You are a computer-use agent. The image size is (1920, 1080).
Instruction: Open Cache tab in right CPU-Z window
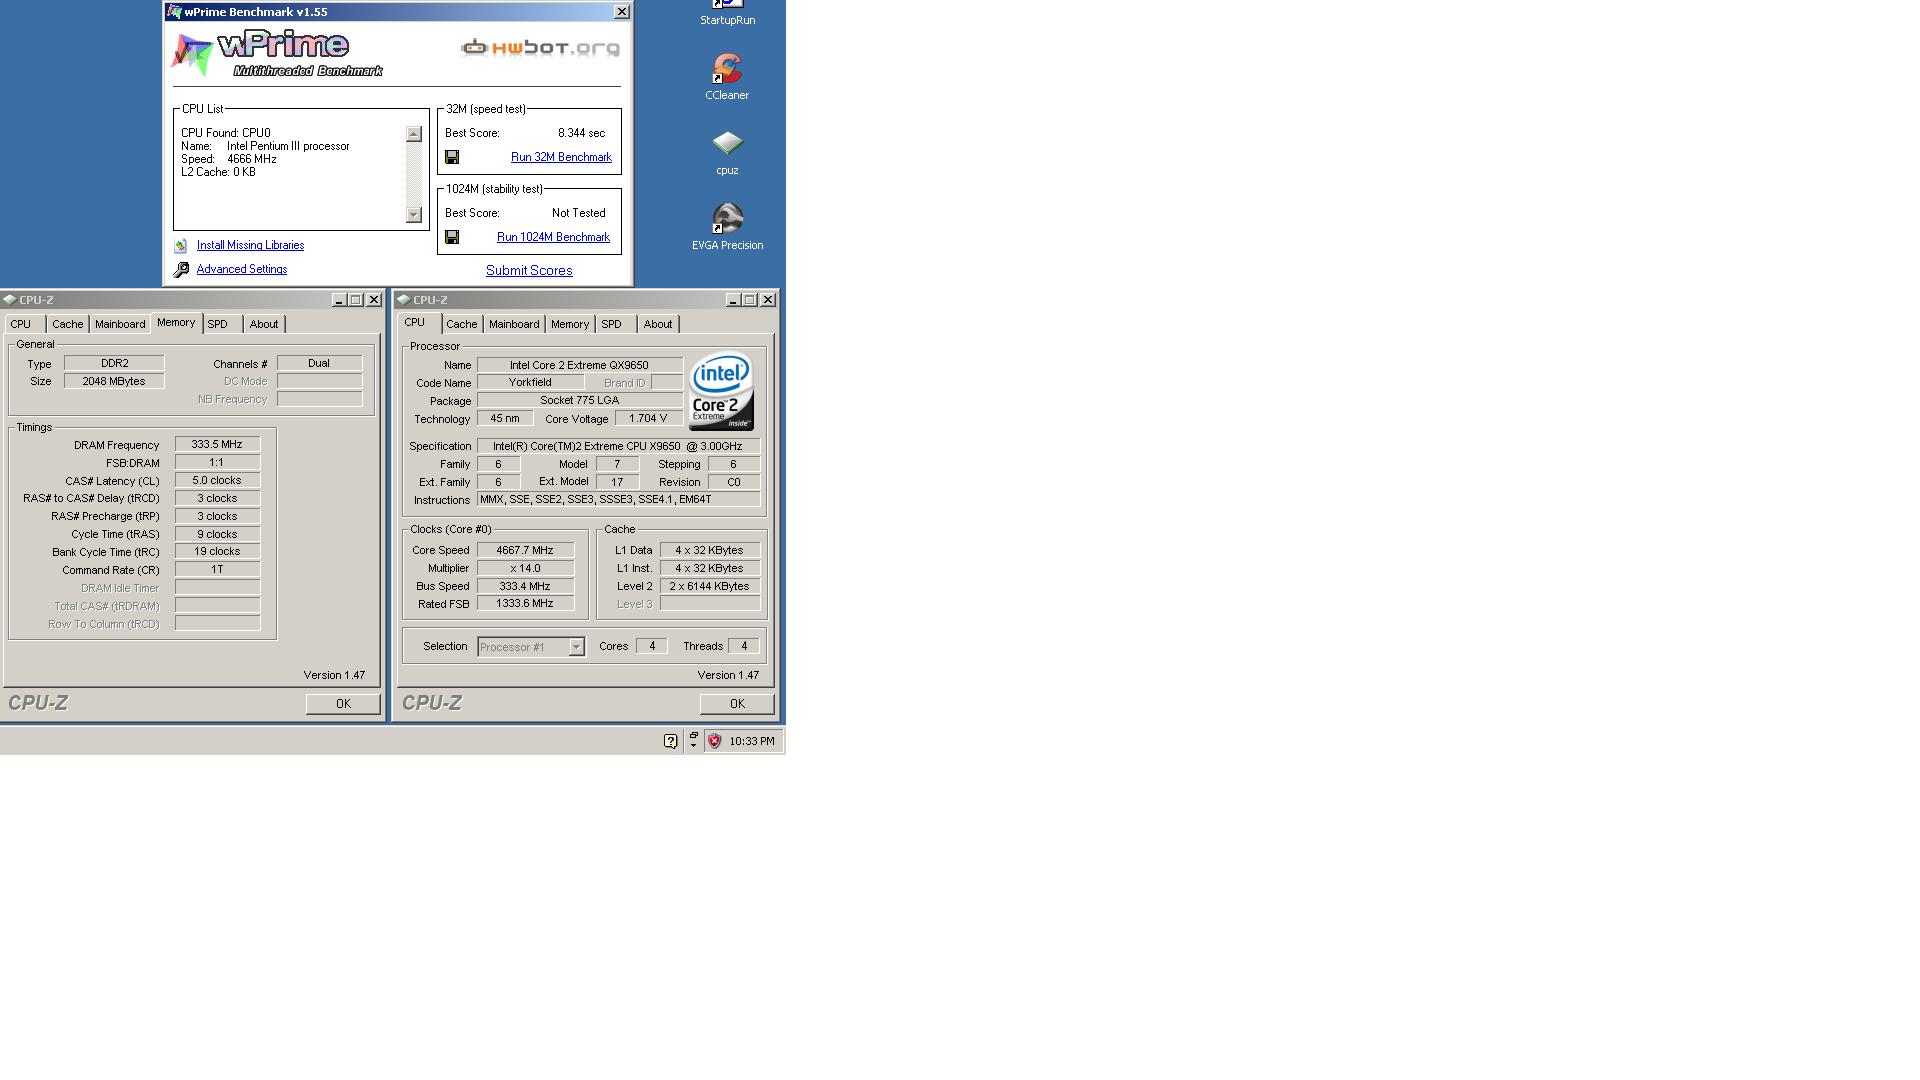coord(462,324)
